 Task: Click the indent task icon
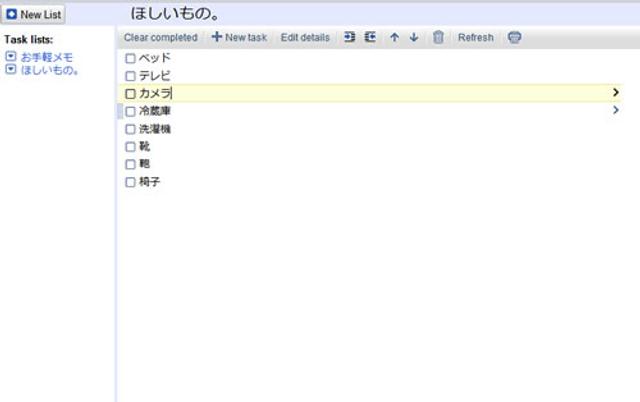[349, 37]
